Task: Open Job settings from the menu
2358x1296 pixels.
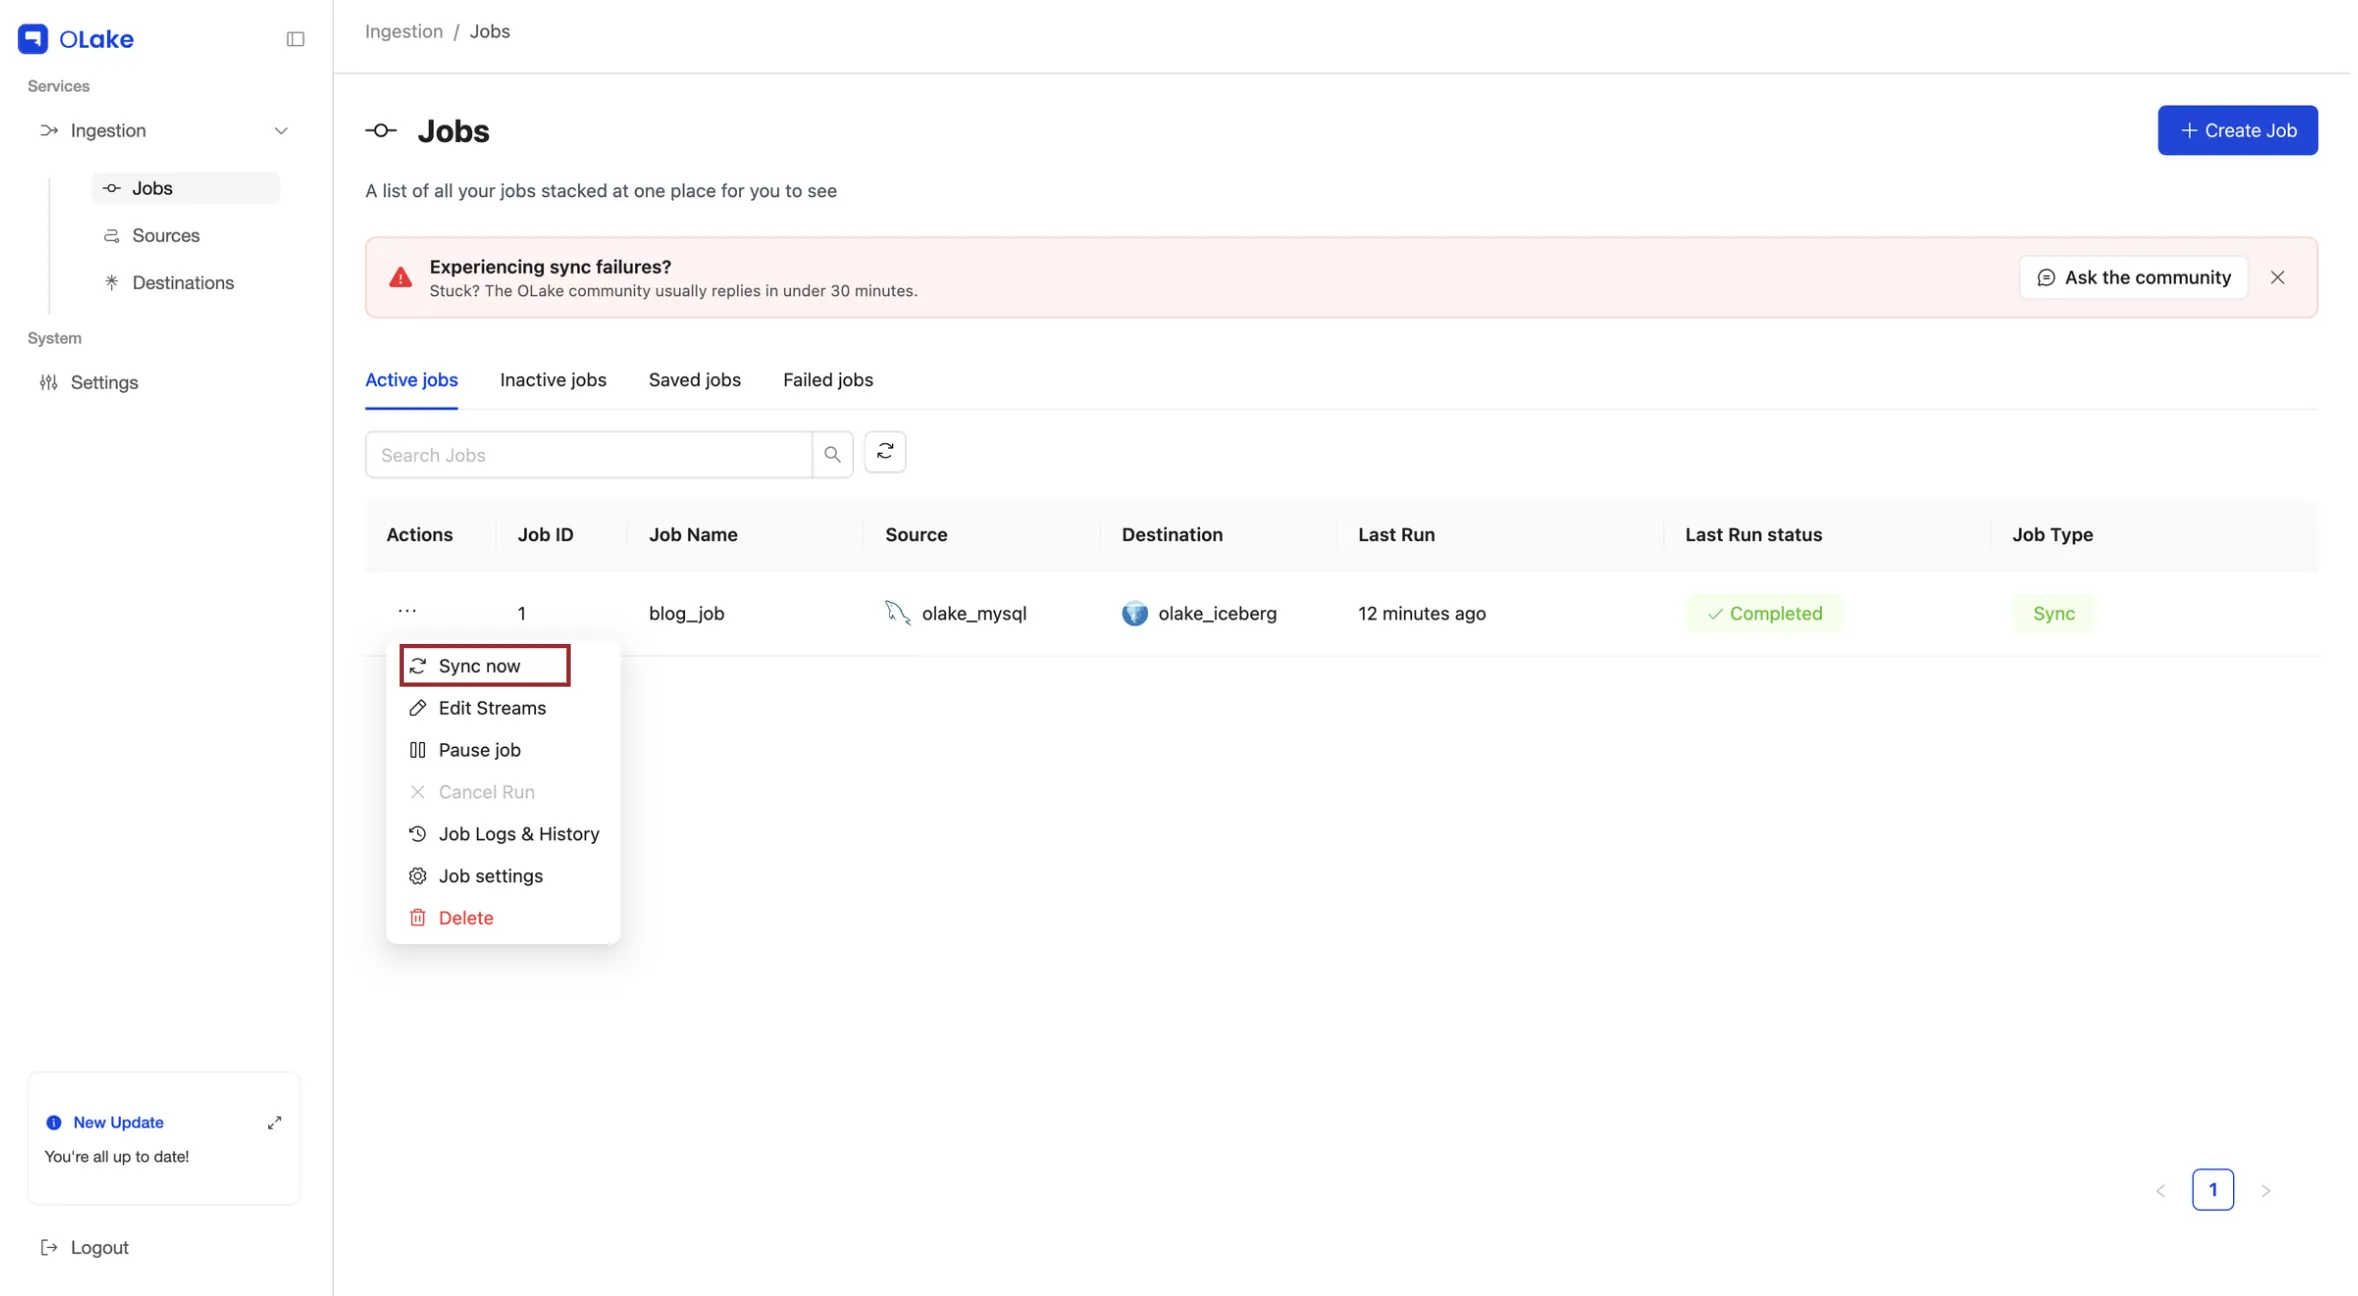Action: (490, 876)
